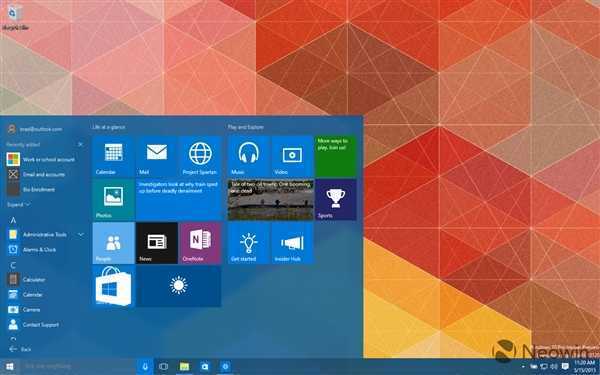Dismiss the Recently added list with X
Screen dimensions: 600x375
point(80,144)
